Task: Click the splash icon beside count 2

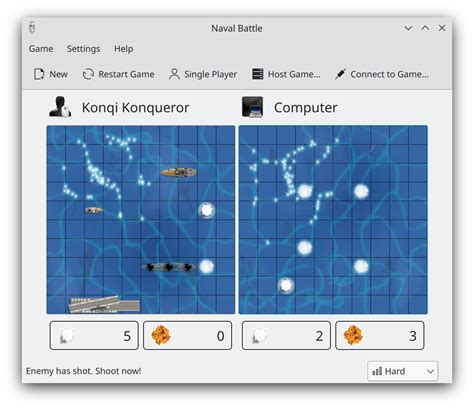Action: pyautogui.click(x=259, y=336)
